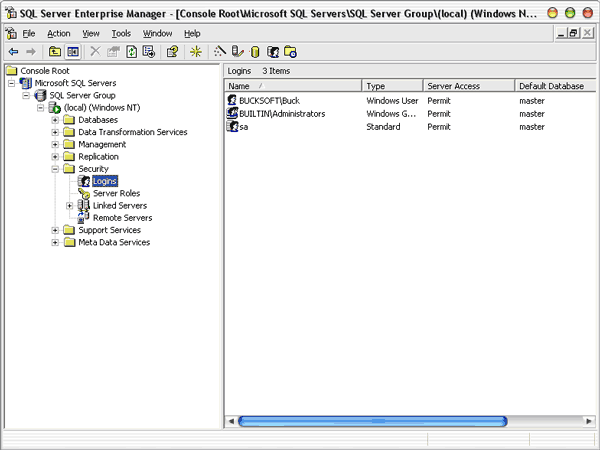Click 'Windows User' type cell

[x=392, y=101]
